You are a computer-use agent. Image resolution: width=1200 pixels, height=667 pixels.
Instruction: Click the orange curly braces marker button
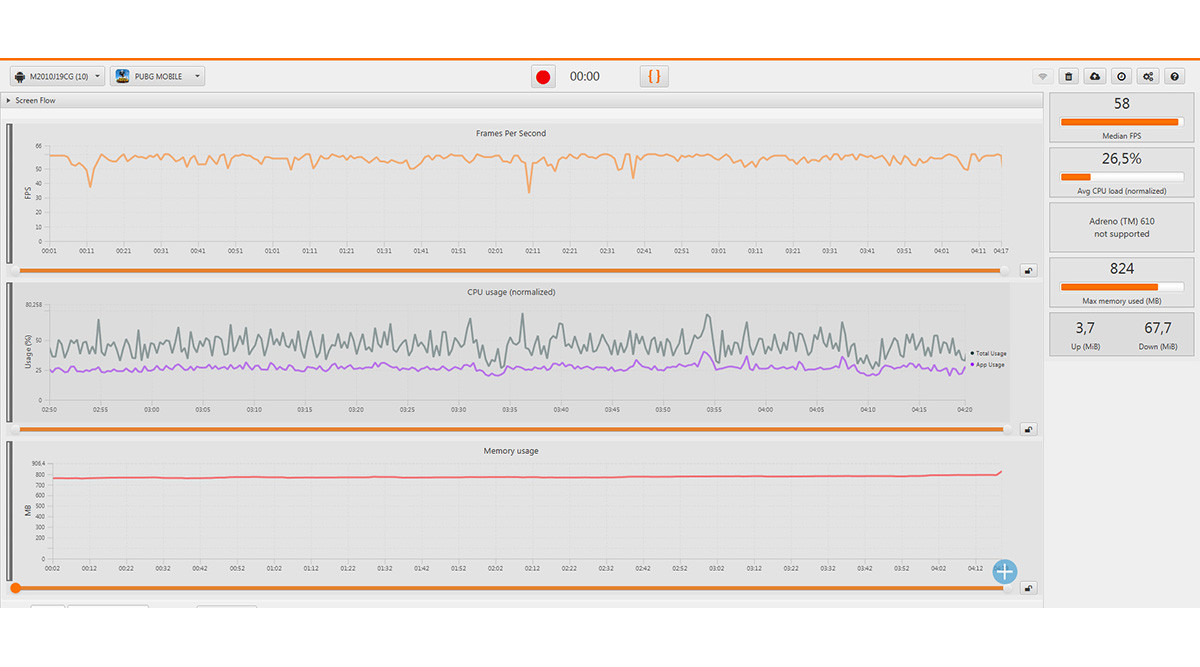[x=654, y=77]
